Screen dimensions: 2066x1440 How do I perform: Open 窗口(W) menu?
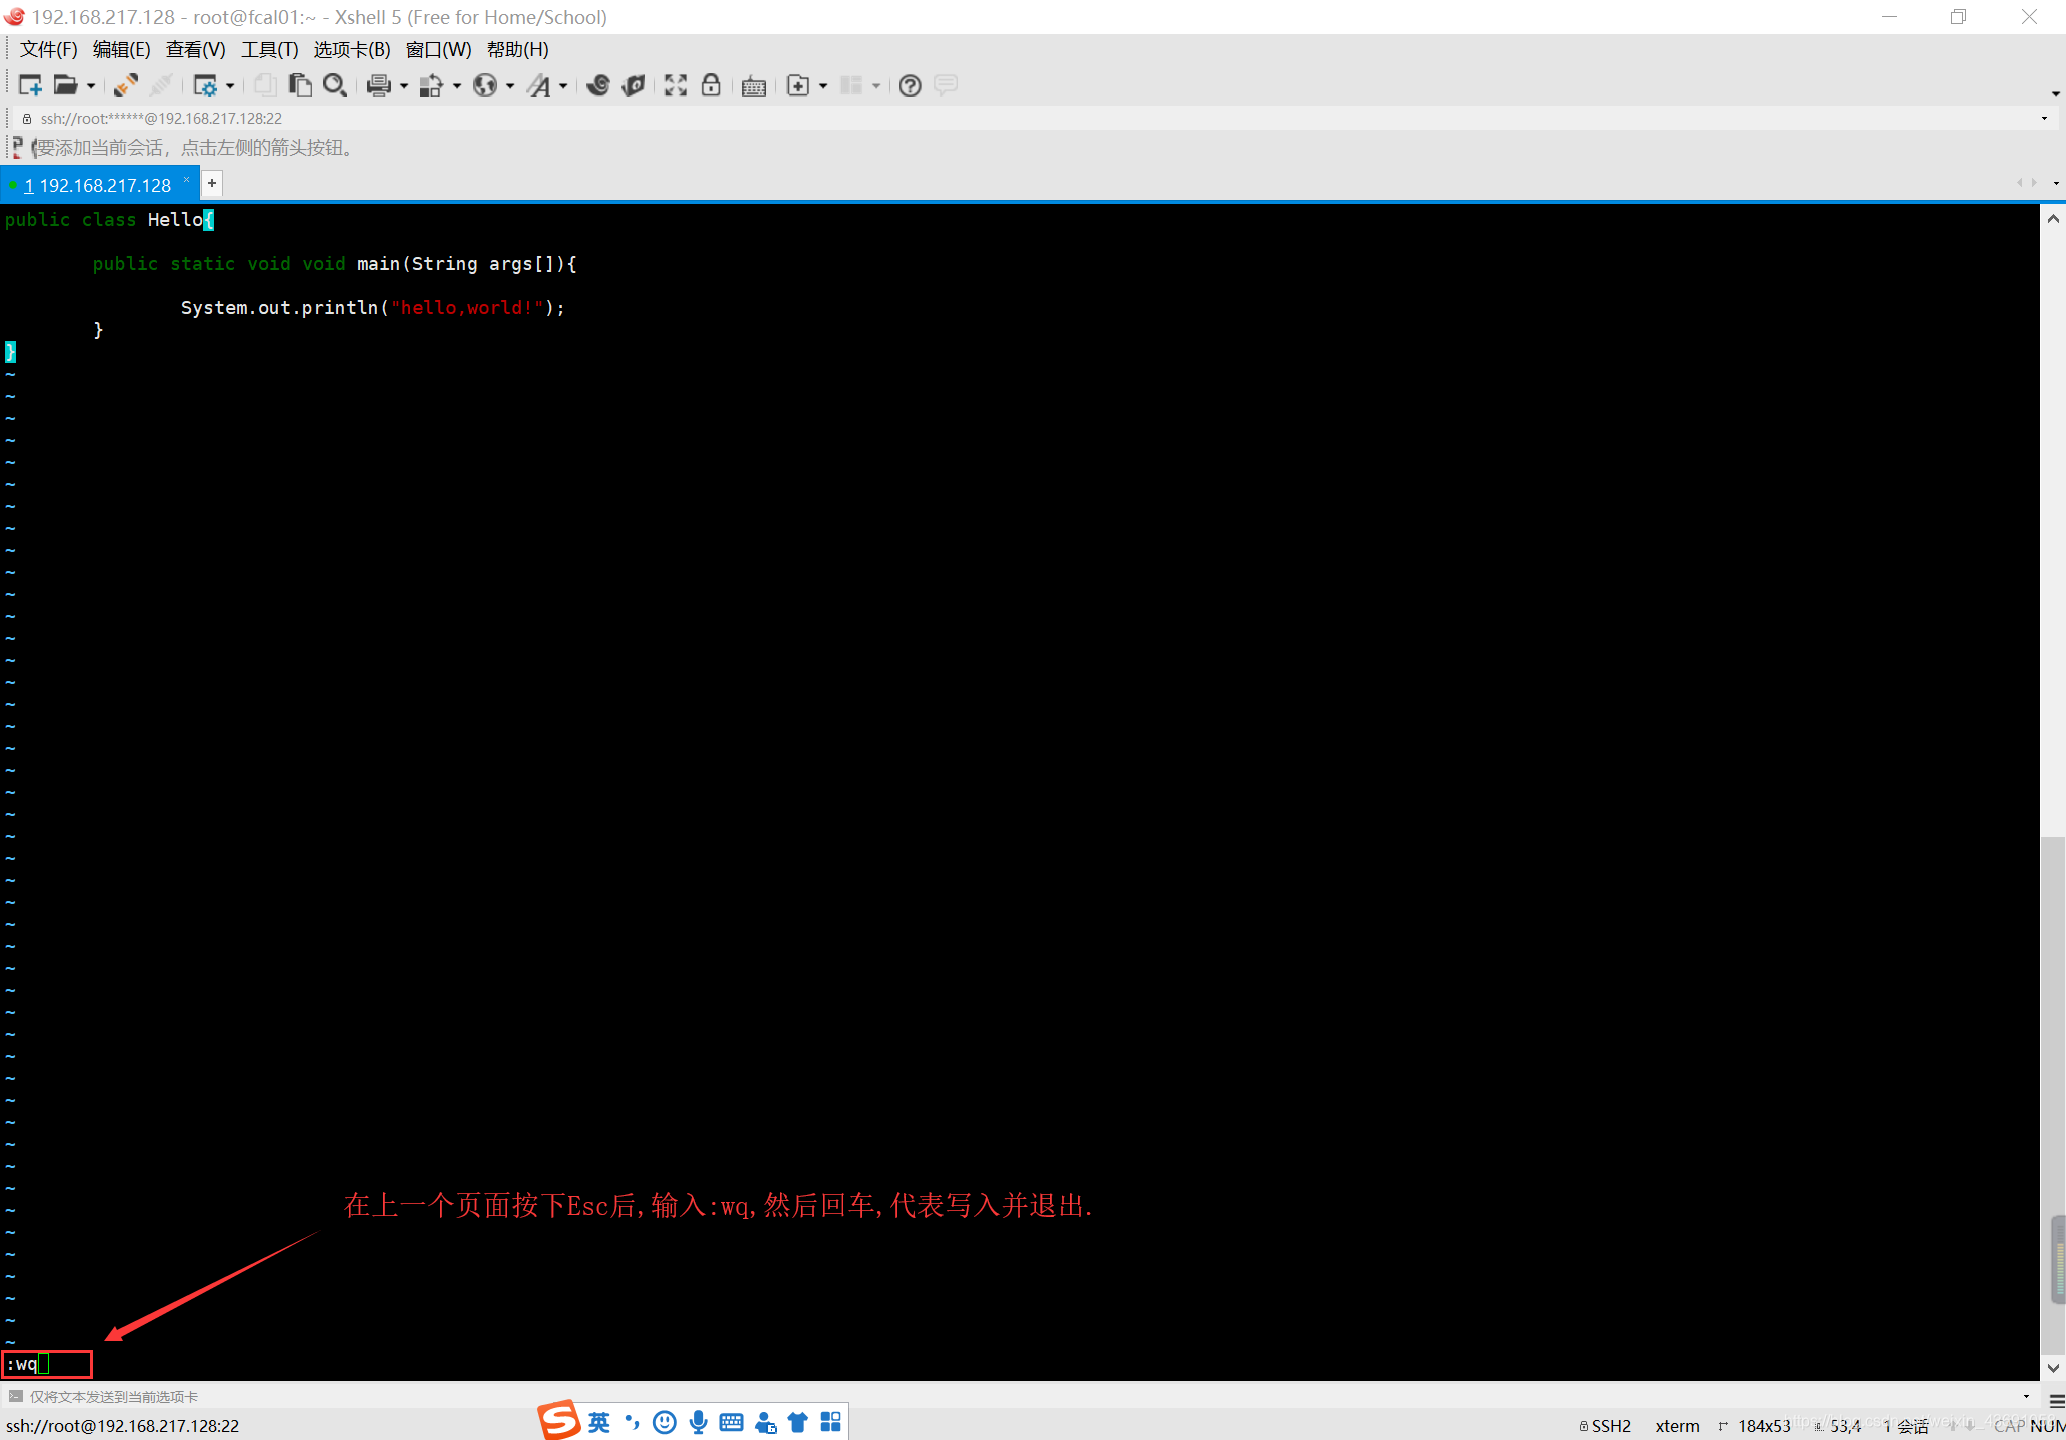pyautogui.click(x=438, y=50)
